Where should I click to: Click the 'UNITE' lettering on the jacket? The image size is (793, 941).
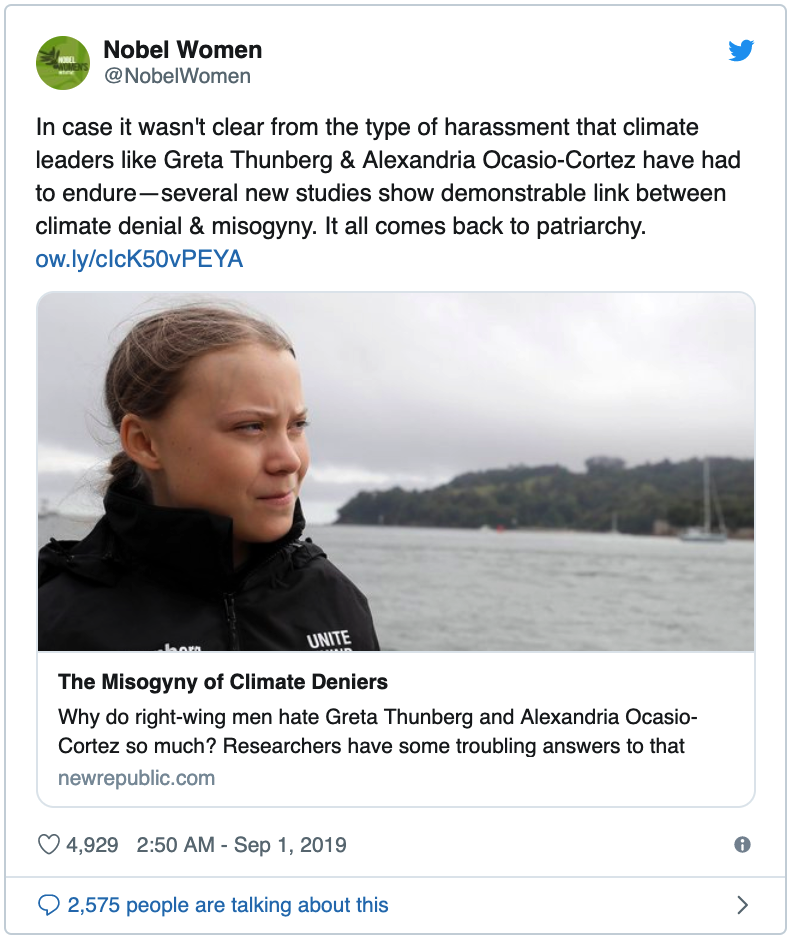tap(329, 637)
